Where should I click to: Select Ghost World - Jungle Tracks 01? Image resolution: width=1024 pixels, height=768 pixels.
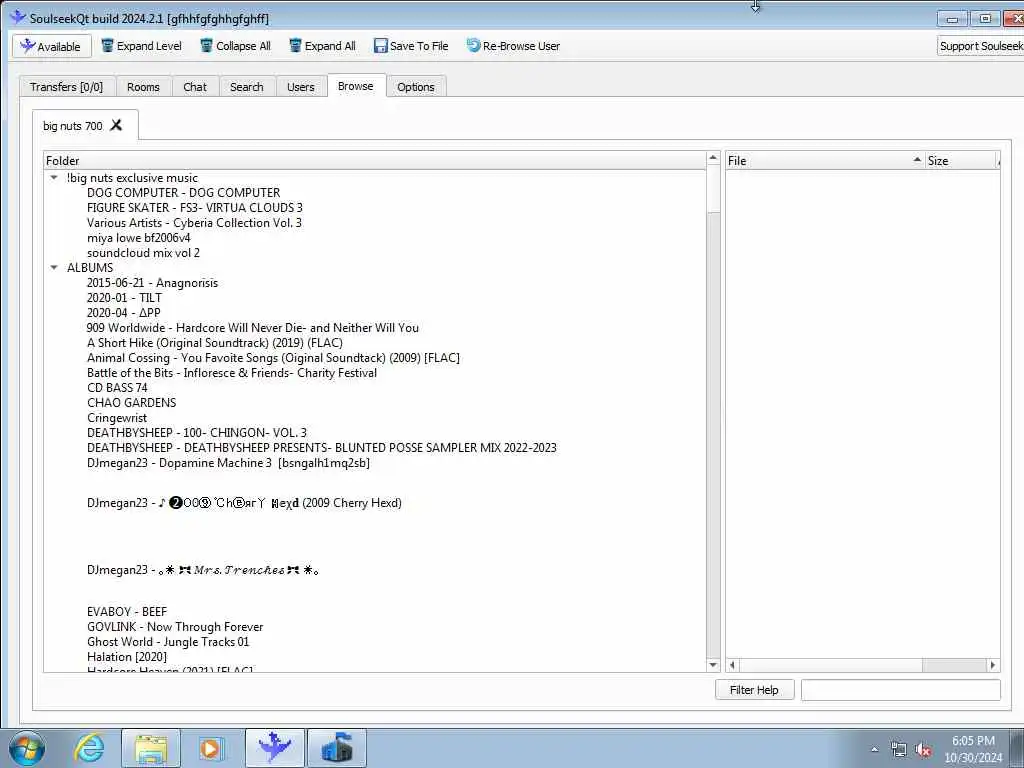coord(168,642)
